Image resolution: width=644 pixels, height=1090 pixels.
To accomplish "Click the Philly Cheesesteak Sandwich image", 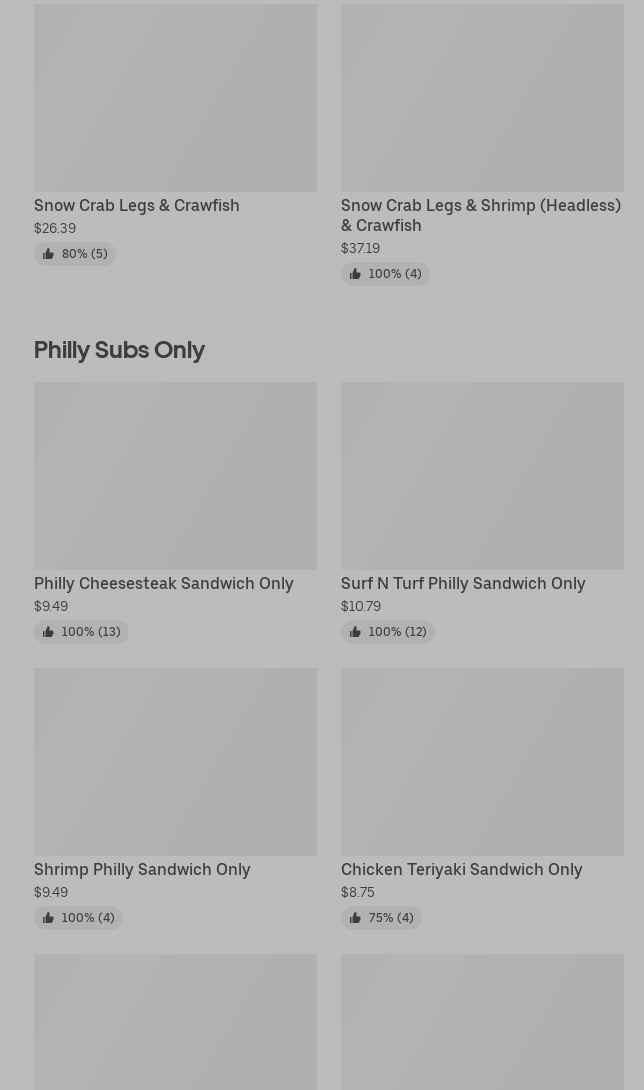I will [x=175, y=476].
